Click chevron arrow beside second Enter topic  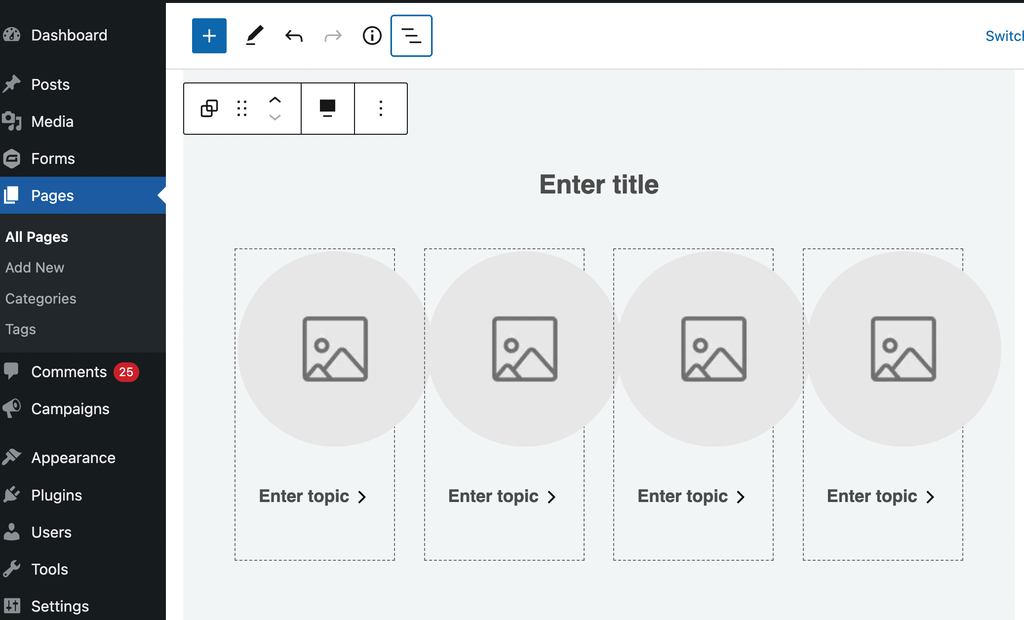551,497
